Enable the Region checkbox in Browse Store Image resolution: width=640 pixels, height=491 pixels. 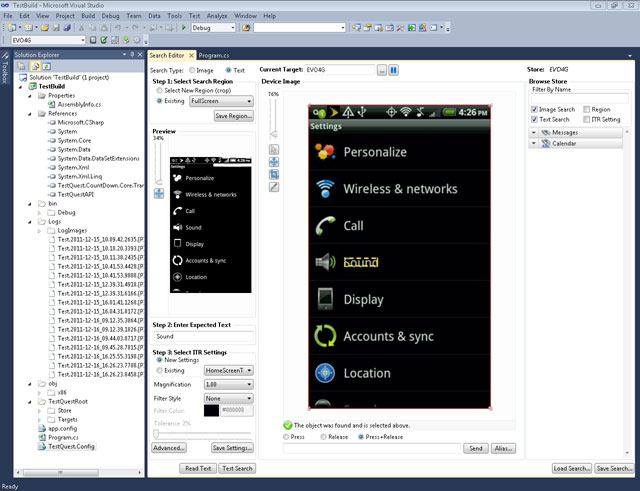click(585, 109)
